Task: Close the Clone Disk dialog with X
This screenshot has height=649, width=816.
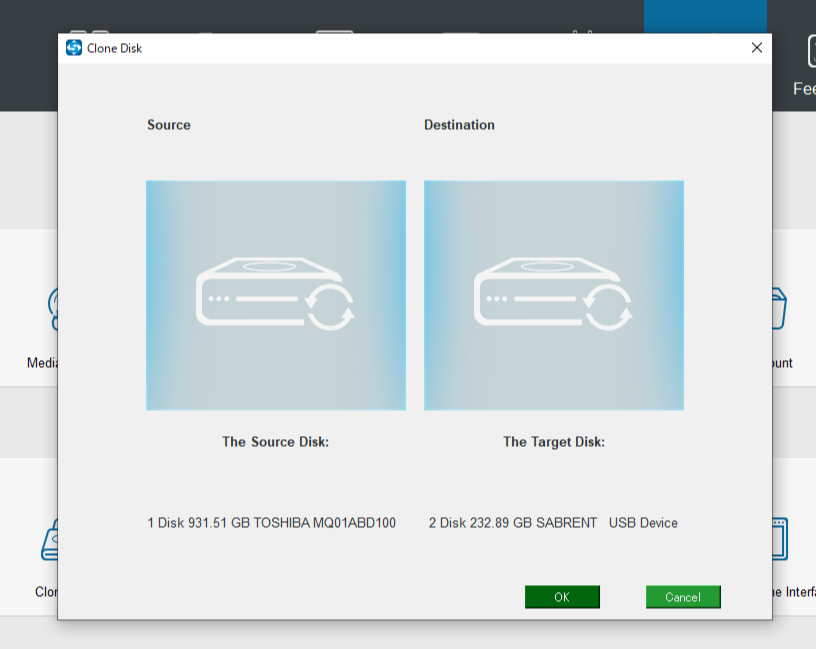Action: pos(757,47)
